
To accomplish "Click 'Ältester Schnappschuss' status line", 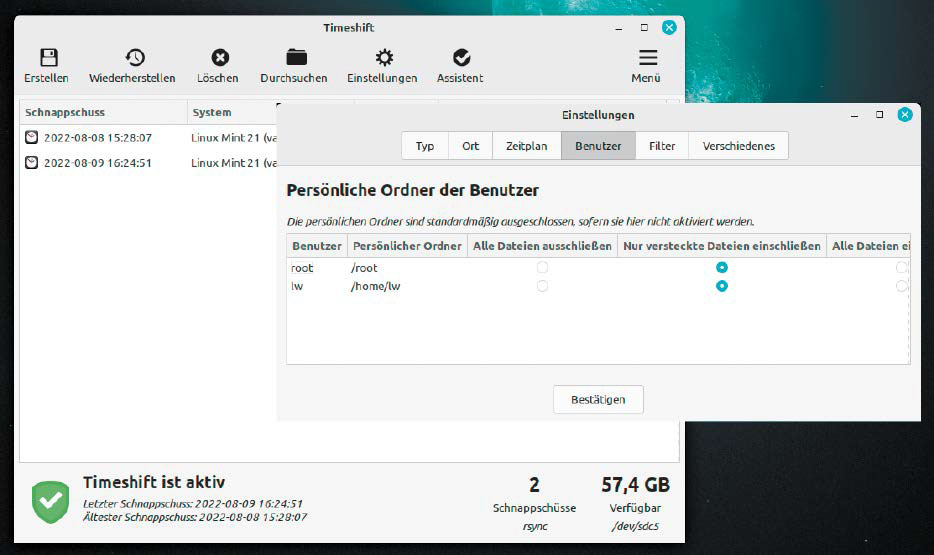I will click(x=195, y=517).
